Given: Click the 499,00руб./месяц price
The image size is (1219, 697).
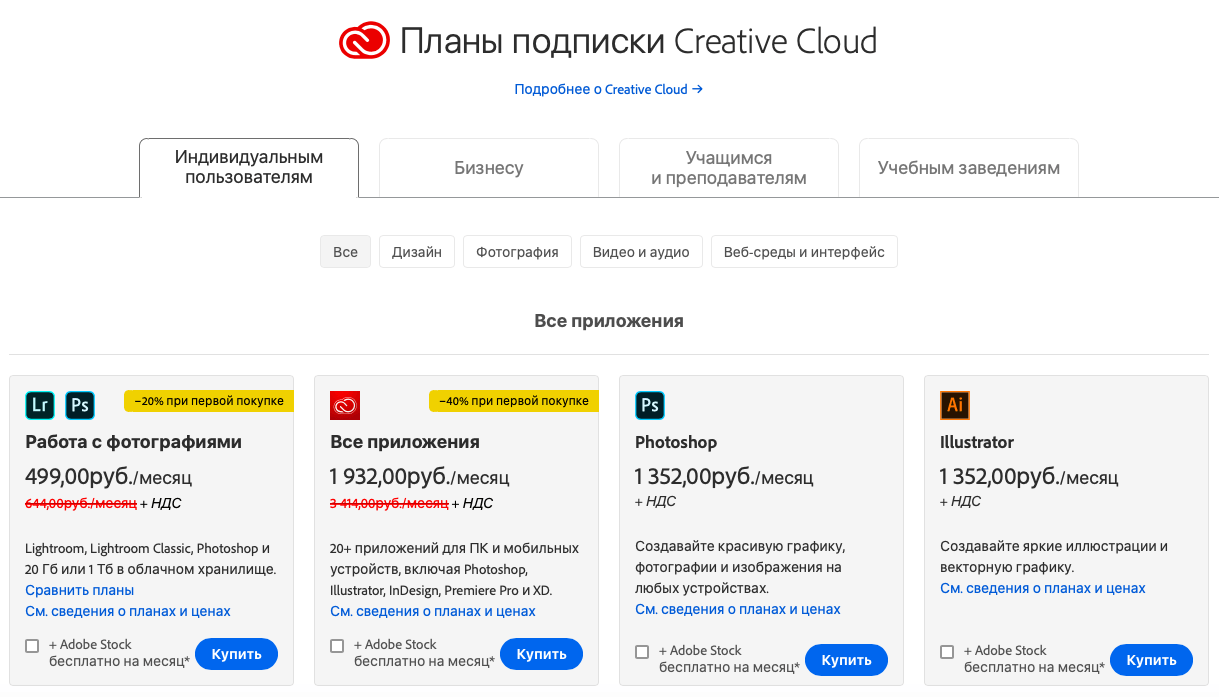Looking at the screenshot, I should [x=108, y=476].
